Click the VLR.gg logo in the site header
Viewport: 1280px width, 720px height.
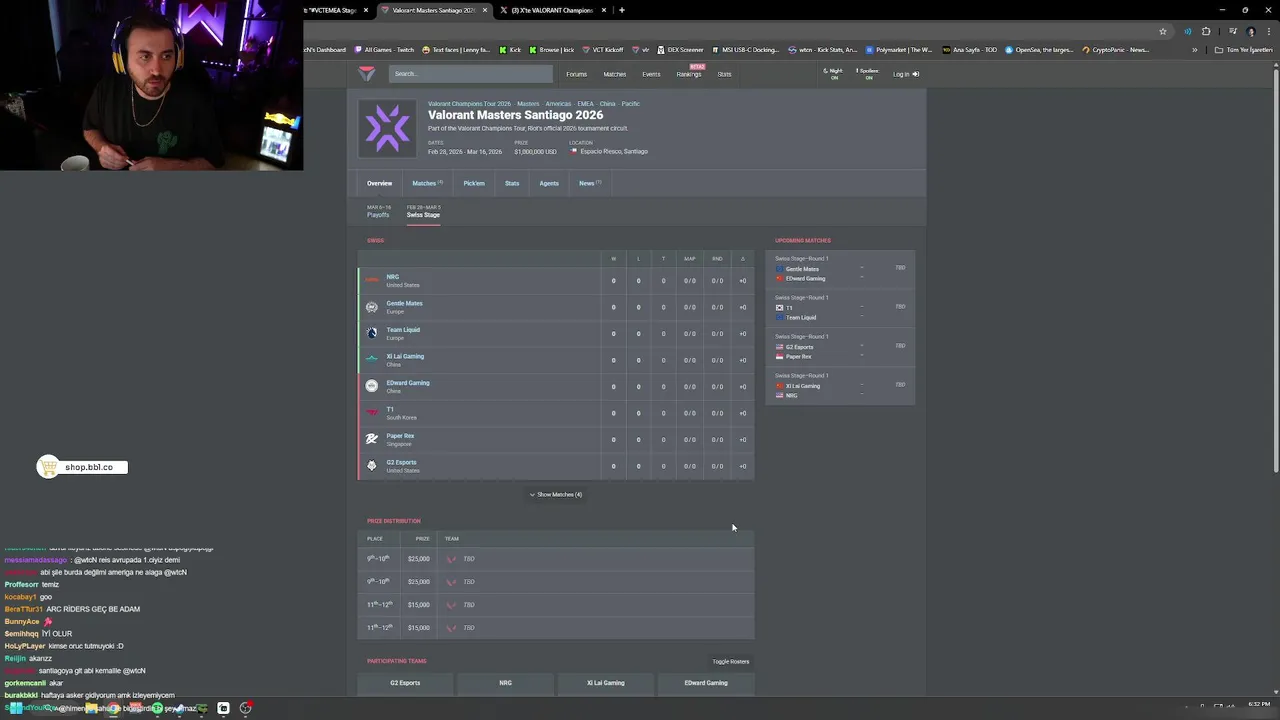(x=367, y=73)
